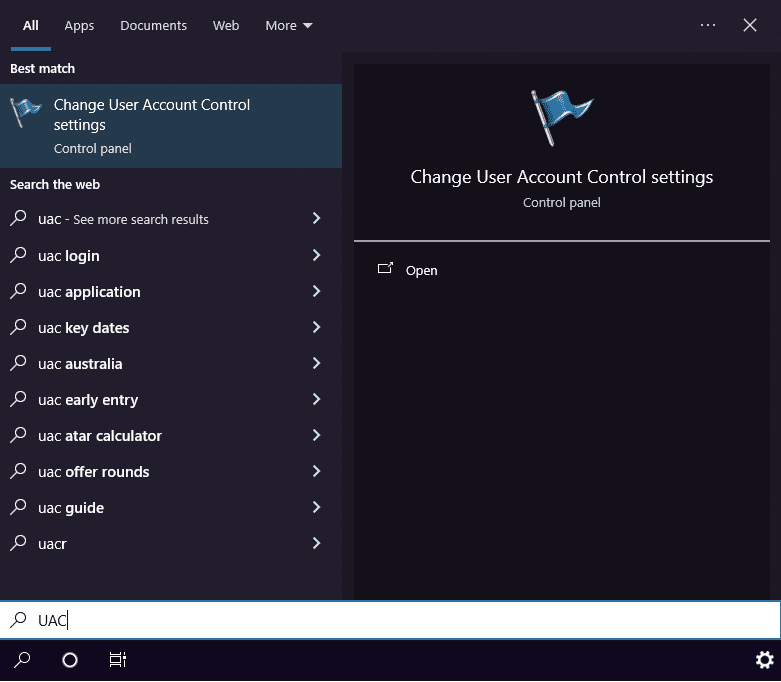This screenshot has height=682, width=781.
Task: Expand chevron next to 'uac key dates'
Action: click(316, 327)
